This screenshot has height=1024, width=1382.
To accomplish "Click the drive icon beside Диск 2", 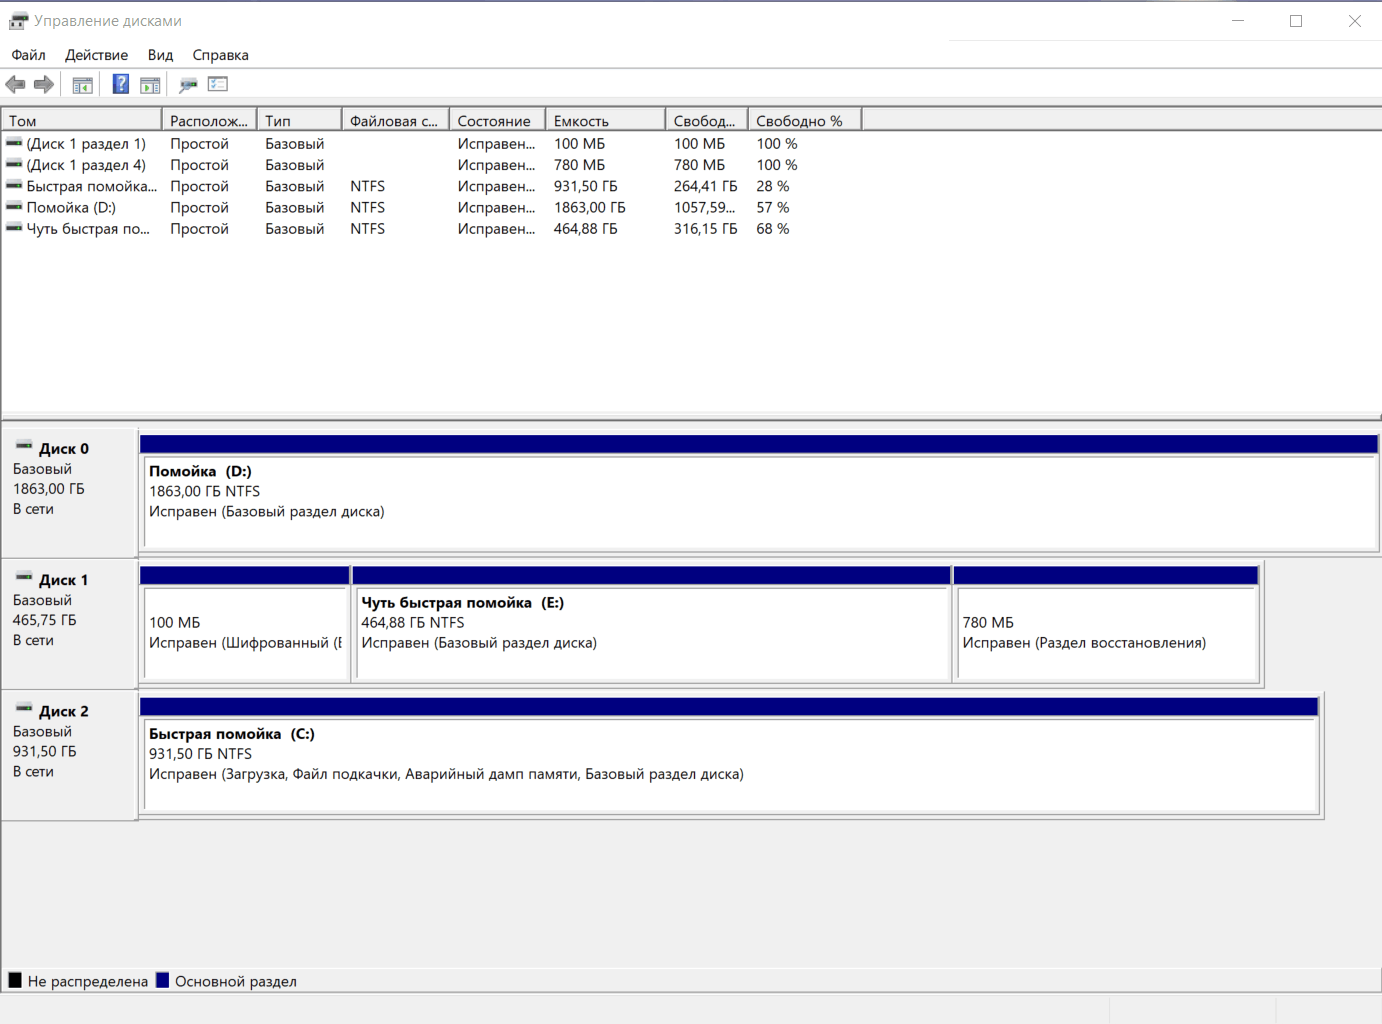I will 24,708.
